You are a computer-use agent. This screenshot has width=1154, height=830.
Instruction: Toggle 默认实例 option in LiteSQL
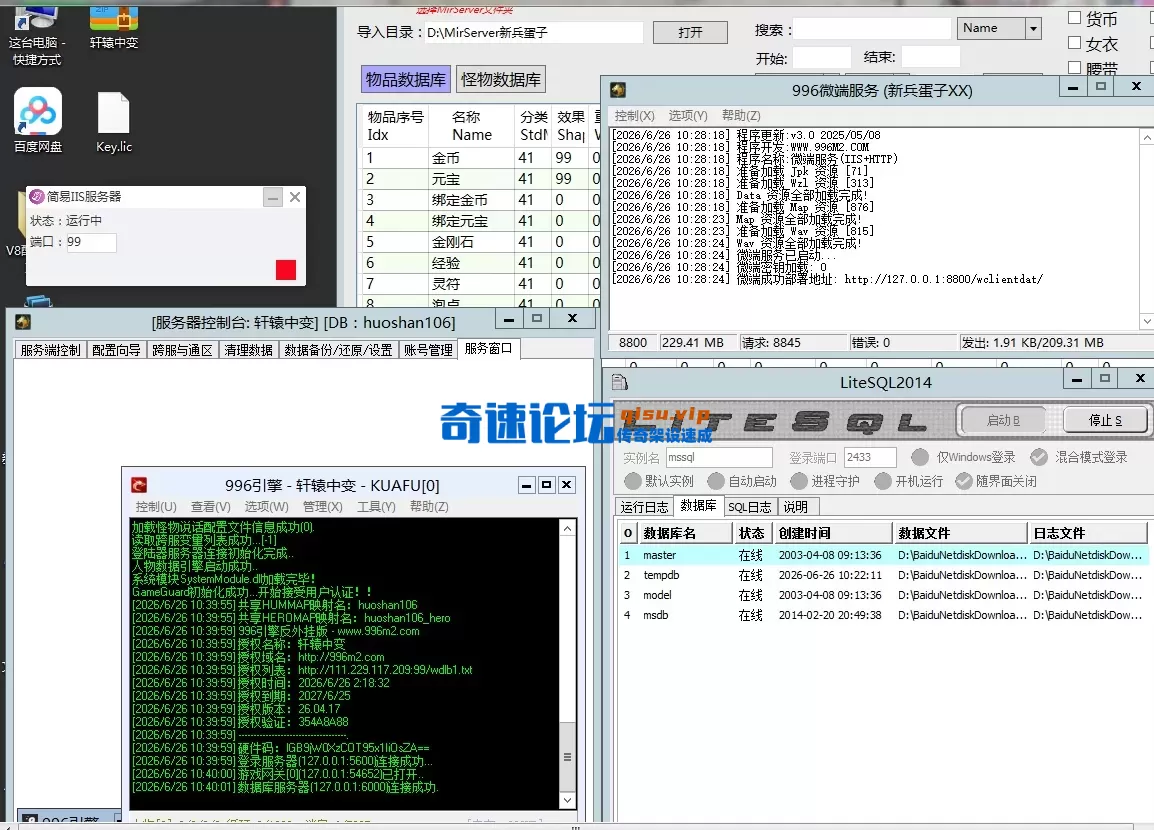coord(633,481)
